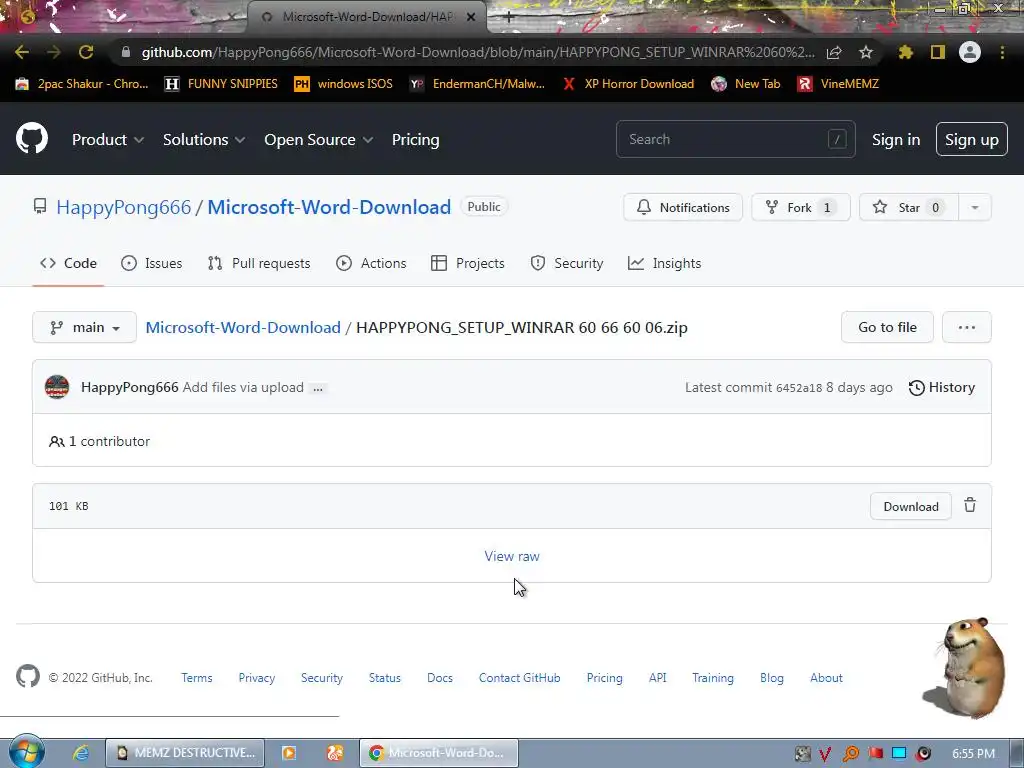Open the Projects tab

(468, 263)
